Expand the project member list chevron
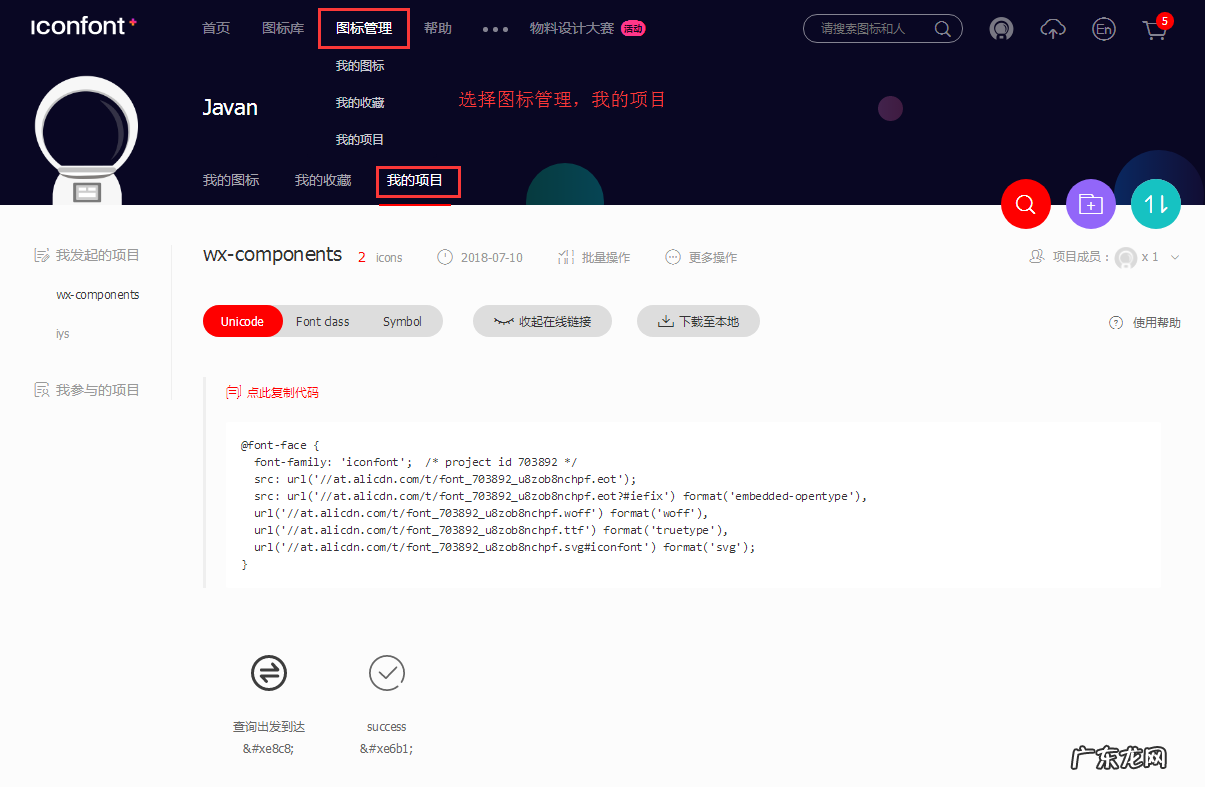1205x787 pixels. pos(1176,257)
